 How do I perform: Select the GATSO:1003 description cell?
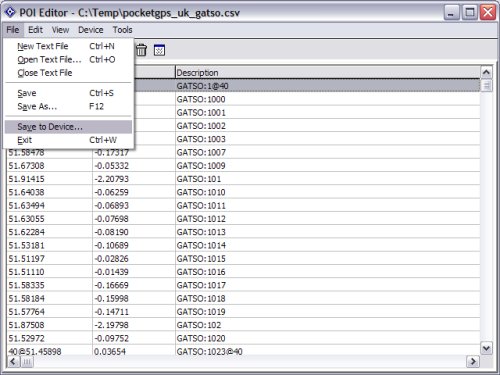[x=328, y=139]
